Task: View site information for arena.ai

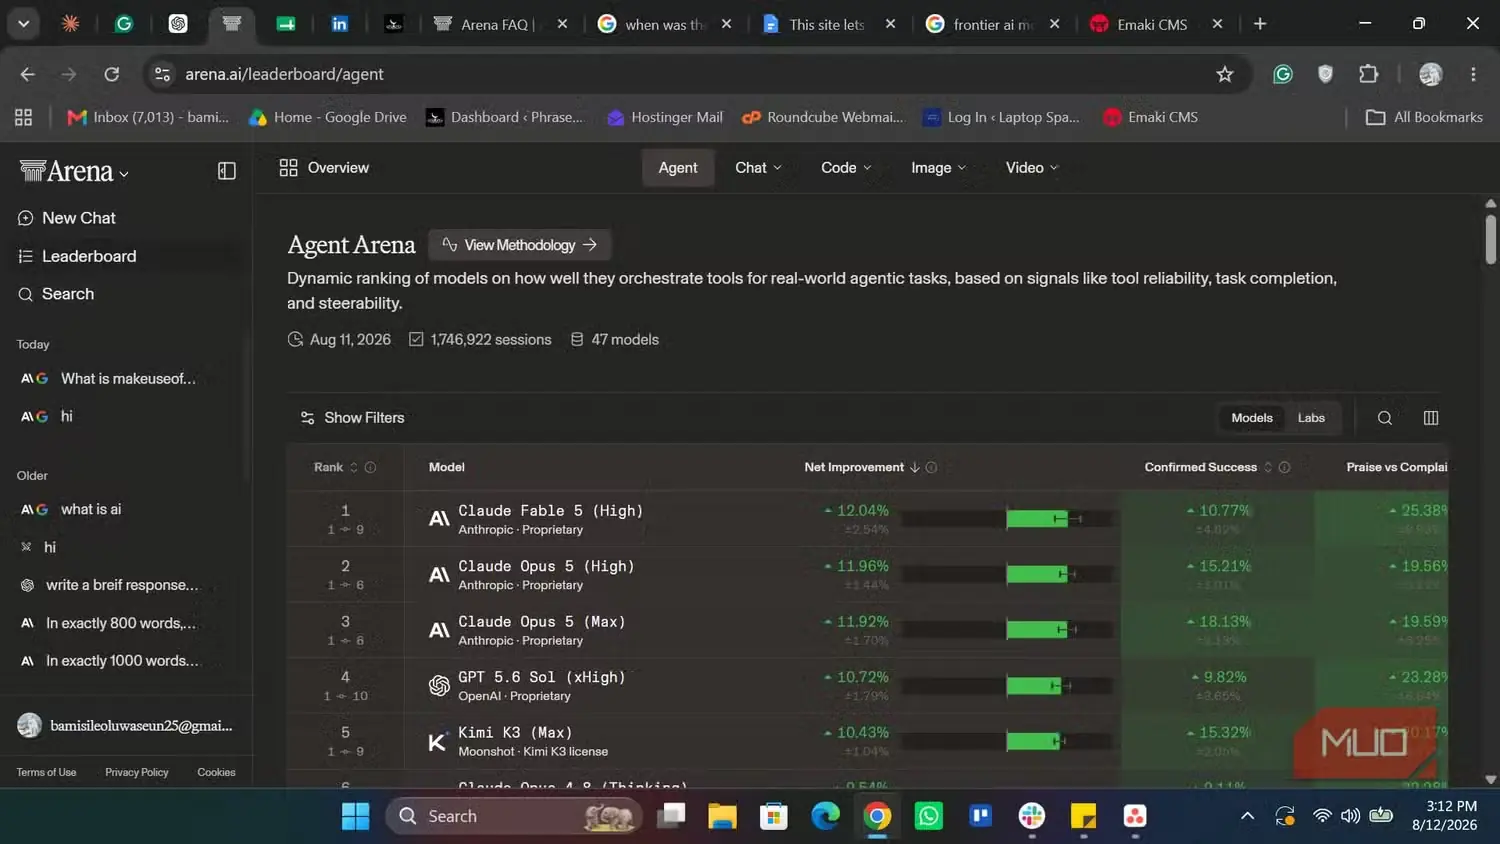Action: (x=162, y=74)
